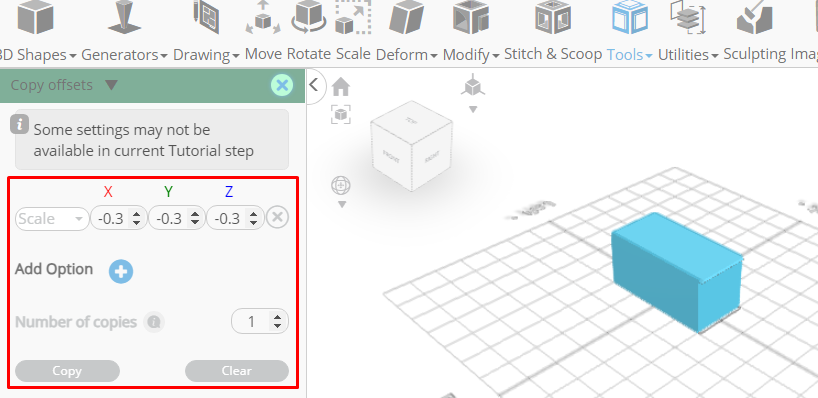The height and width of the screenshot is (398, 818).
Task: Click the Add Option plus button
Action: point(121,271)
